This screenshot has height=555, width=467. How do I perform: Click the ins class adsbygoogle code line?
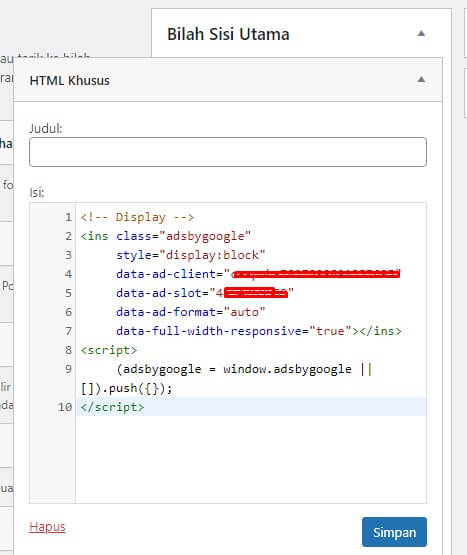166,236
